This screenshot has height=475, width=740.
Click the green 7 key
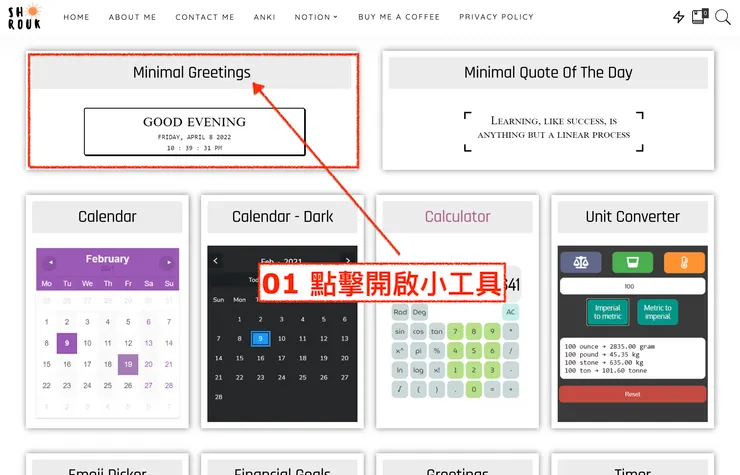[455, 331]
